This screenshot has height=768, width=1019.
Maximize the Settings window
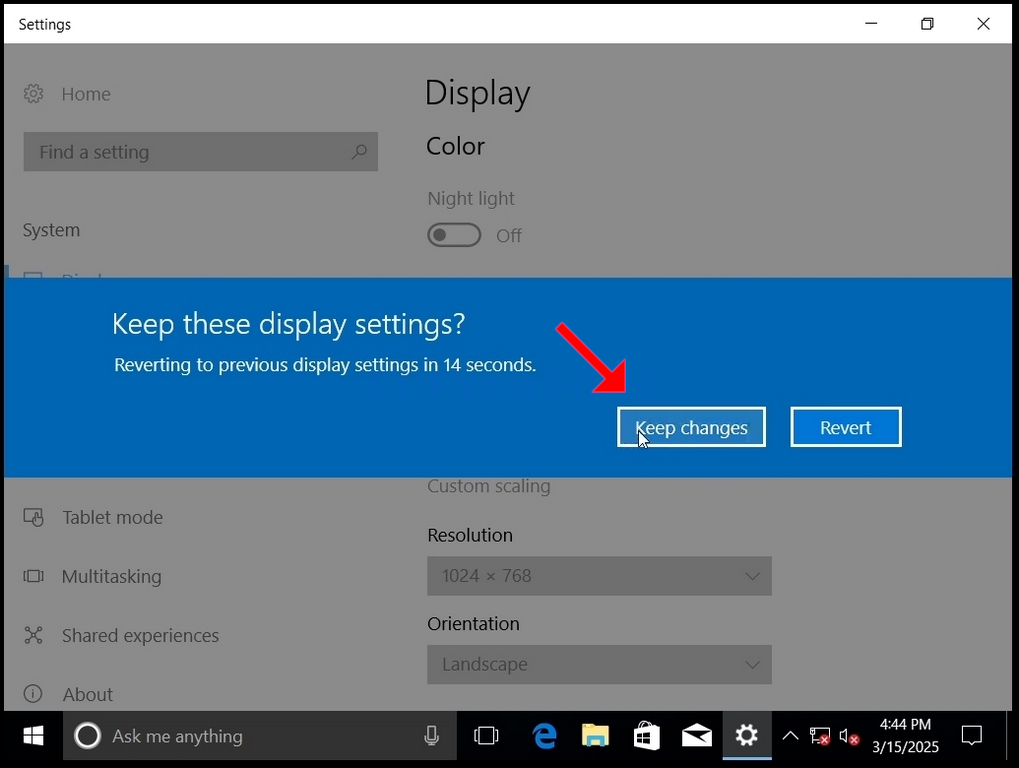pyautogui.click(x=927, y=24)
